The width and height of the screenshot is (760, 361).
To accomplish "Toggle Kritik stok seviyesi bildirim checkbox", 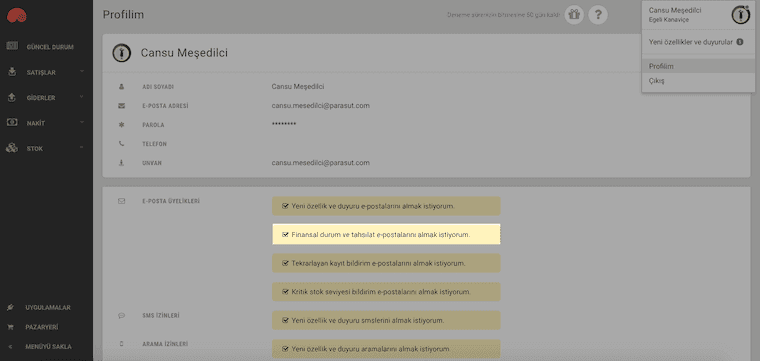I will tap(285, 292).
